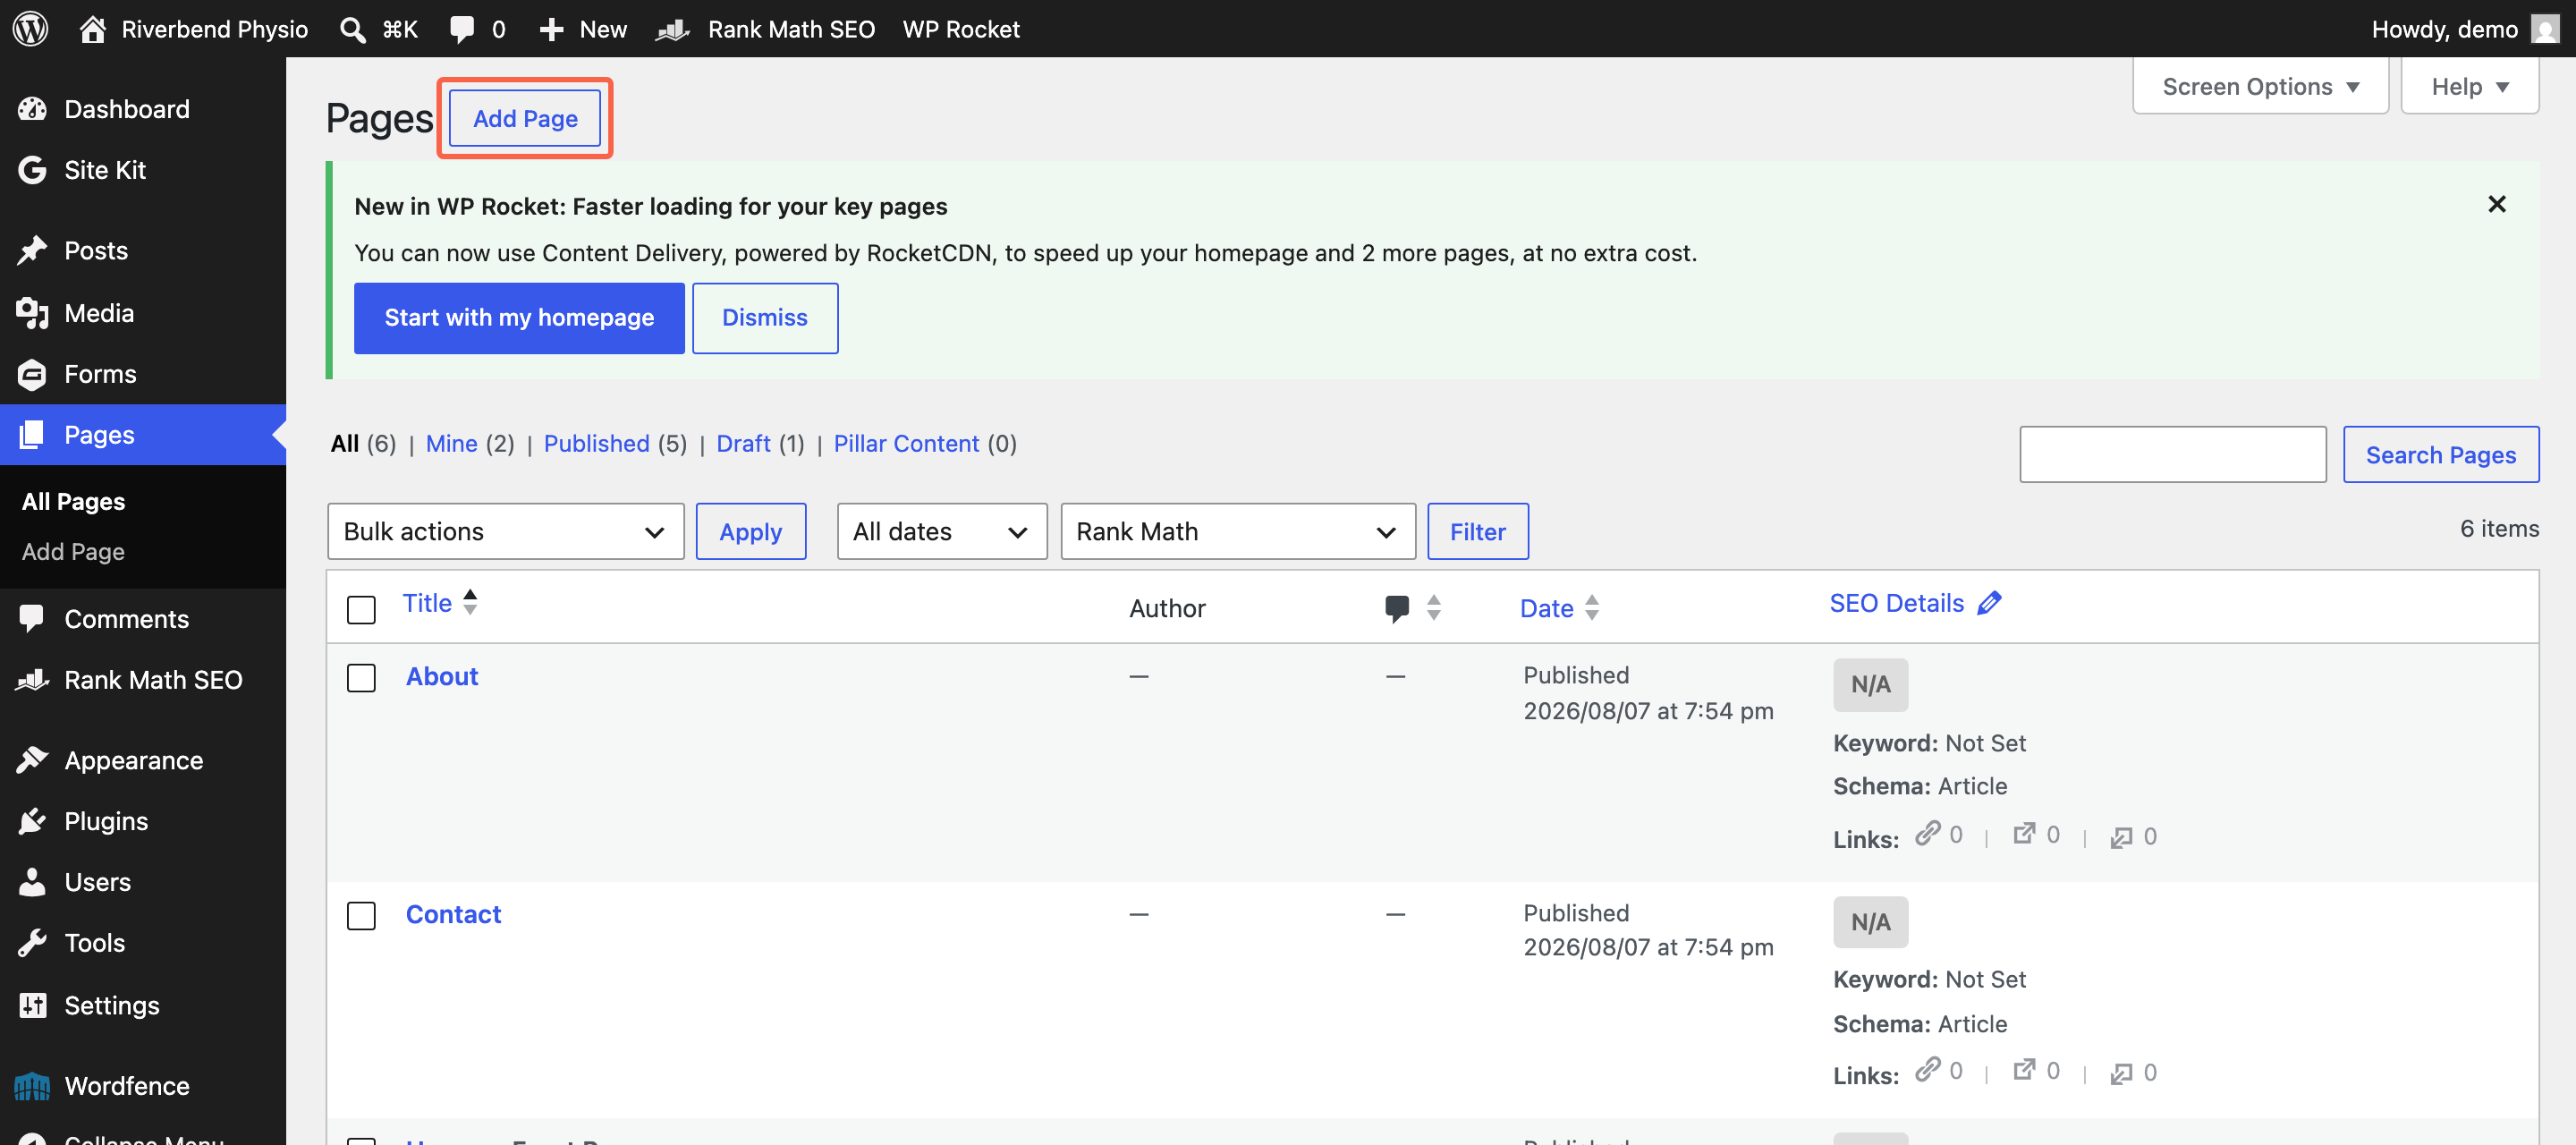
Task: Click the SEO Details column header link
Action: (x=1896, y=602)
